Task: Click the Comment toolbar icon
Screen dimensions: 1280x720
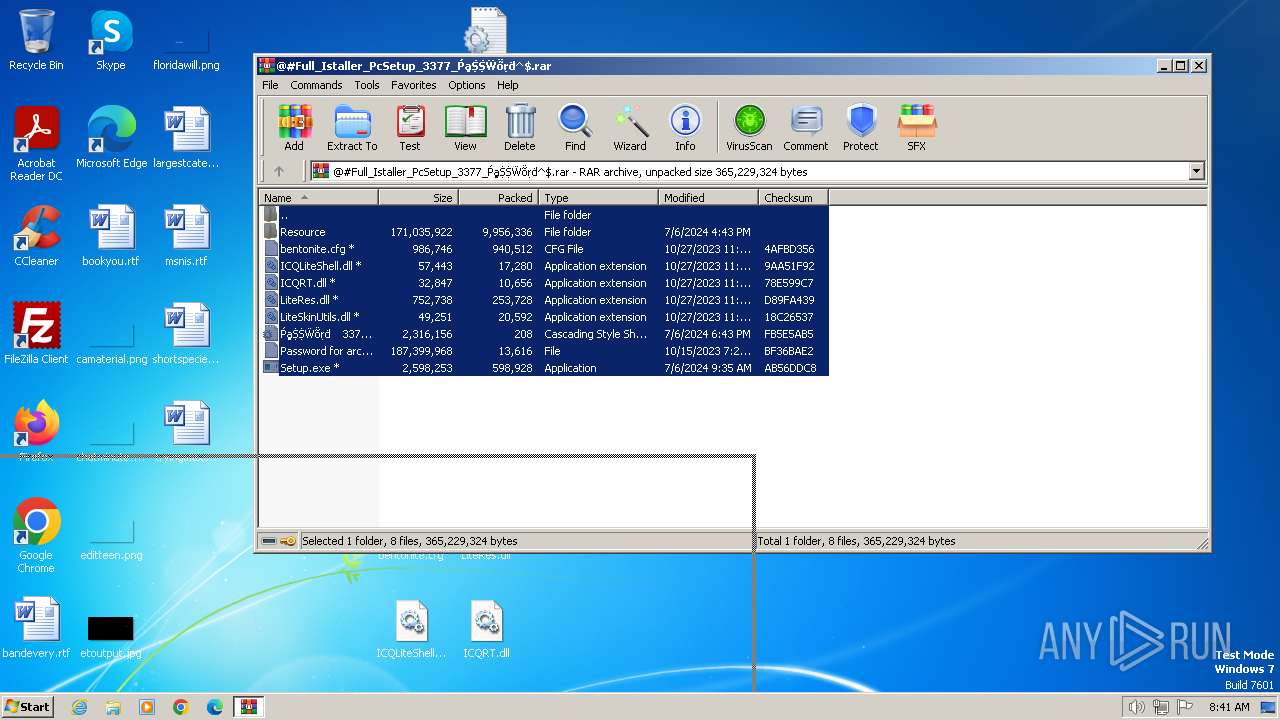Action: pyautogui.click(x=806, y=127)
